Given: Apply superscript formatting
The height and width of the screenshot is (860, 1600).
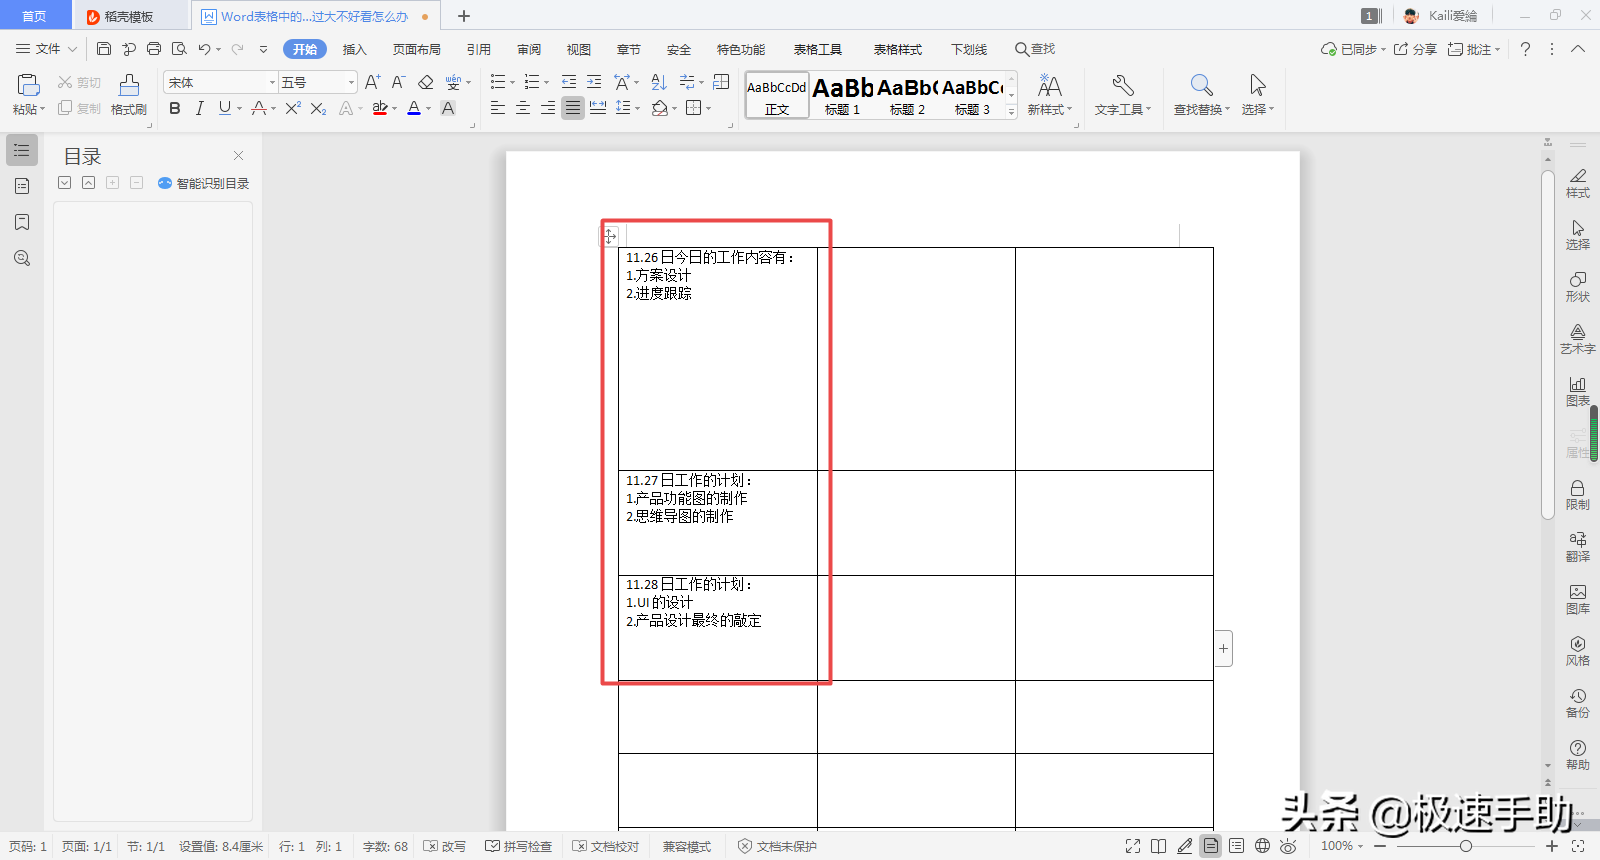Looking at the screenshot, I should 292,108.
